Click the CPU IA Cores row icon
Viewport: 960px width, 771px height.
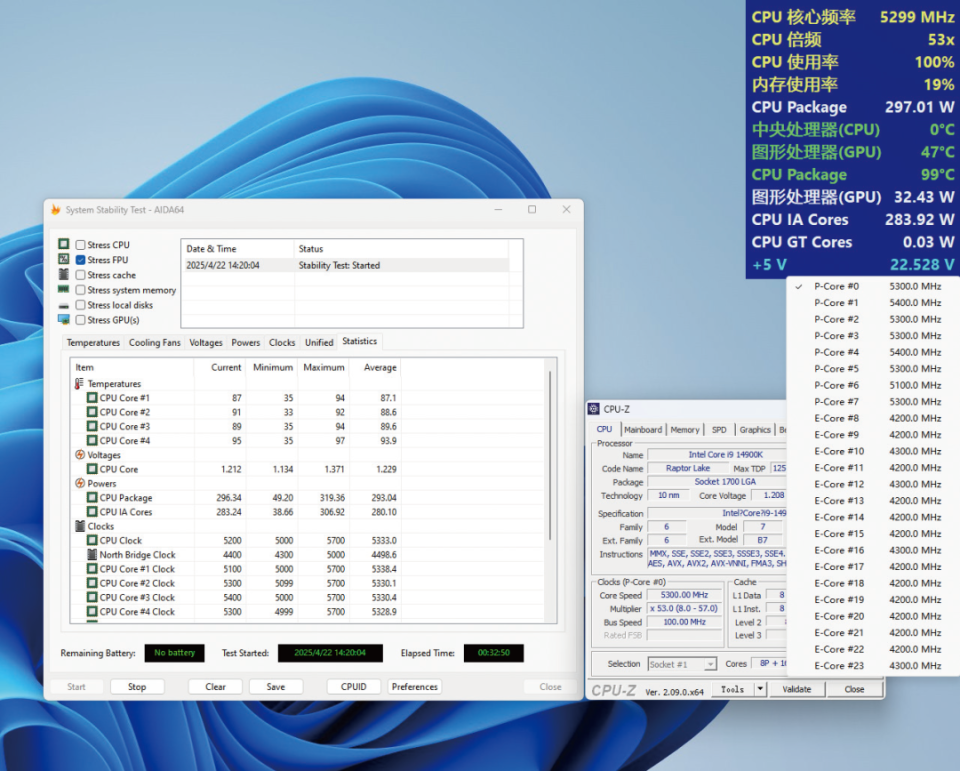tap(92, 512)
